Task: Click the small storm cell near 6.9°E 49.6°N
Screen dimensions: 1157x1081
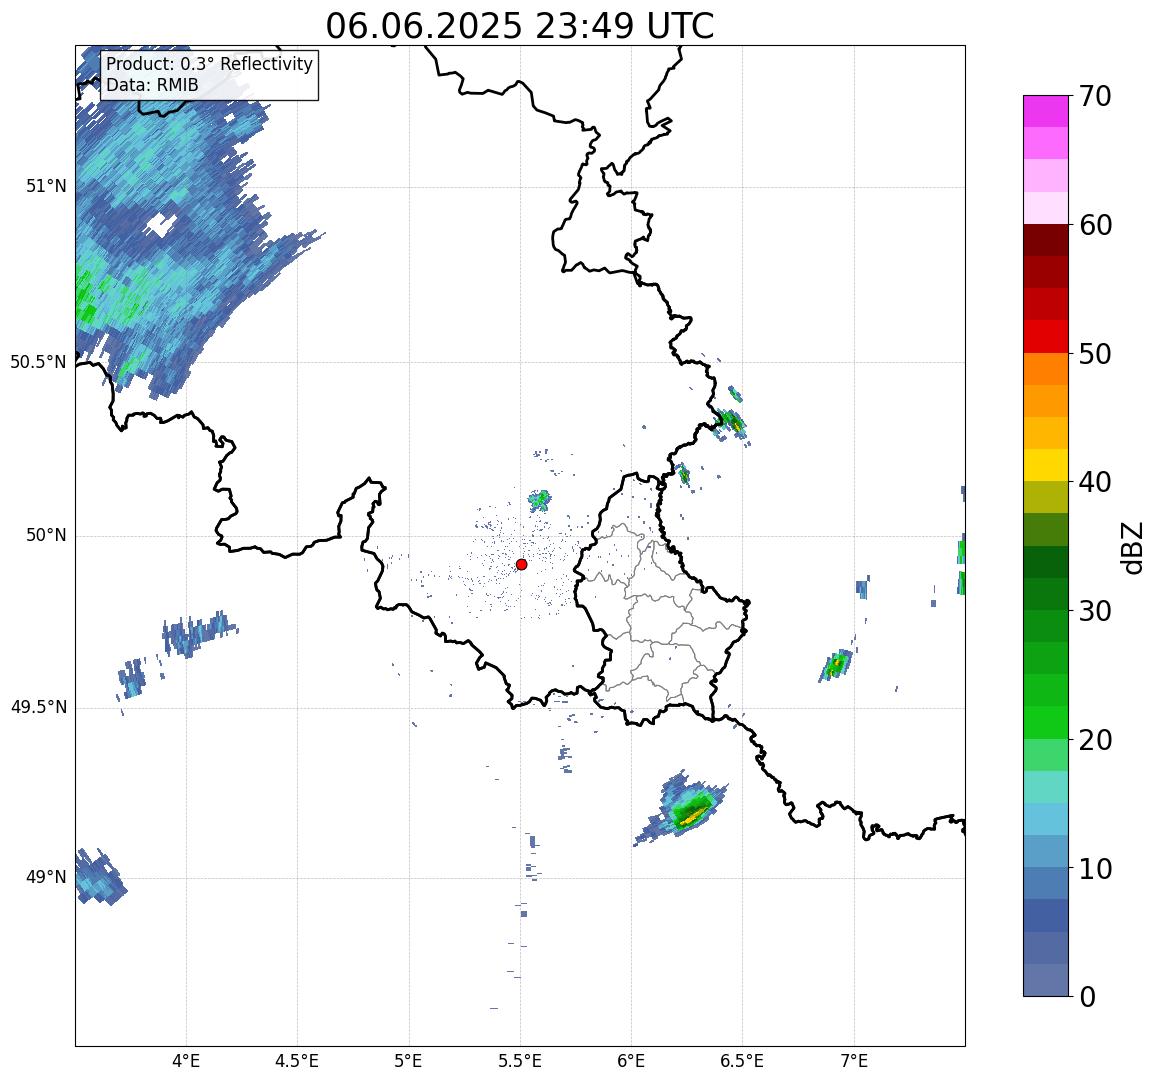Action: [x=836, y=666]
